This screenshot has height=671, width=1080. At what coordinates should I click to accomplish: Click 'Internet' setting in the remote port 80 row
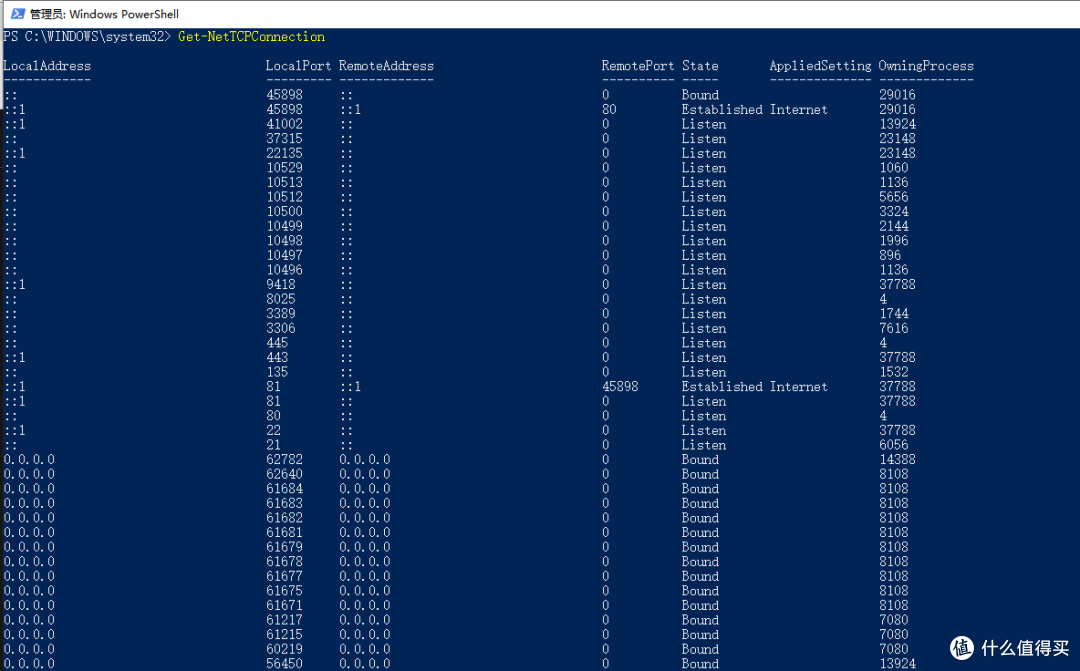(x=798, y=110)
